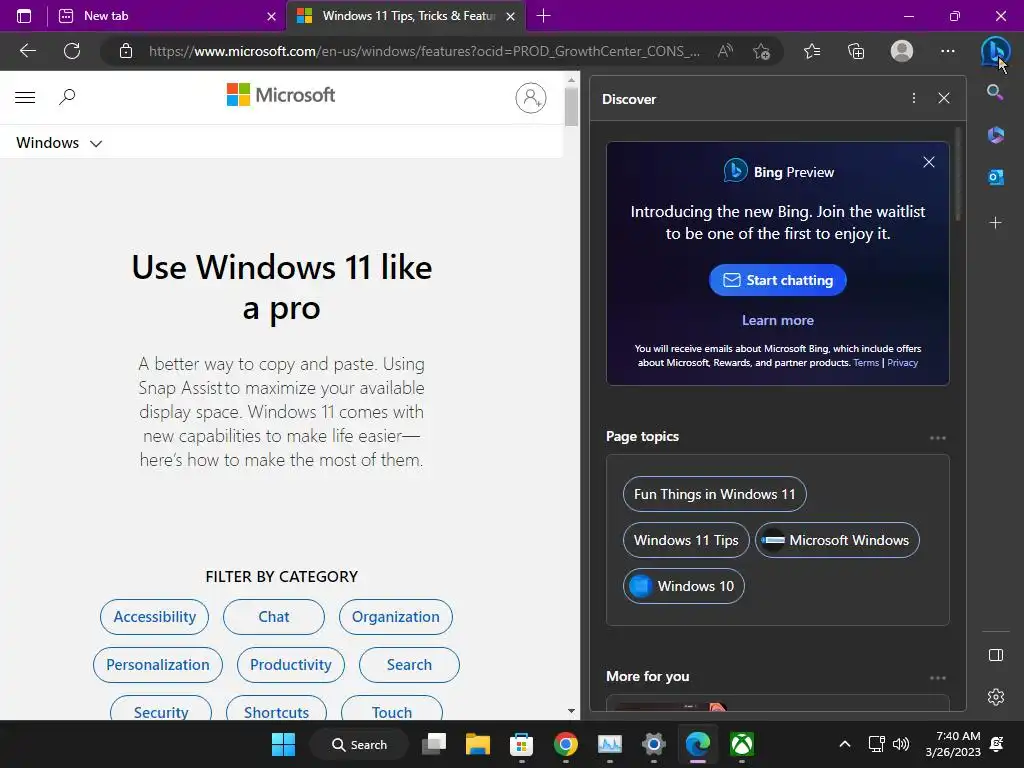Open volume control in system tray
Image resolution: width=1024 pixels, height=768 pixels.
pos(901,744)
